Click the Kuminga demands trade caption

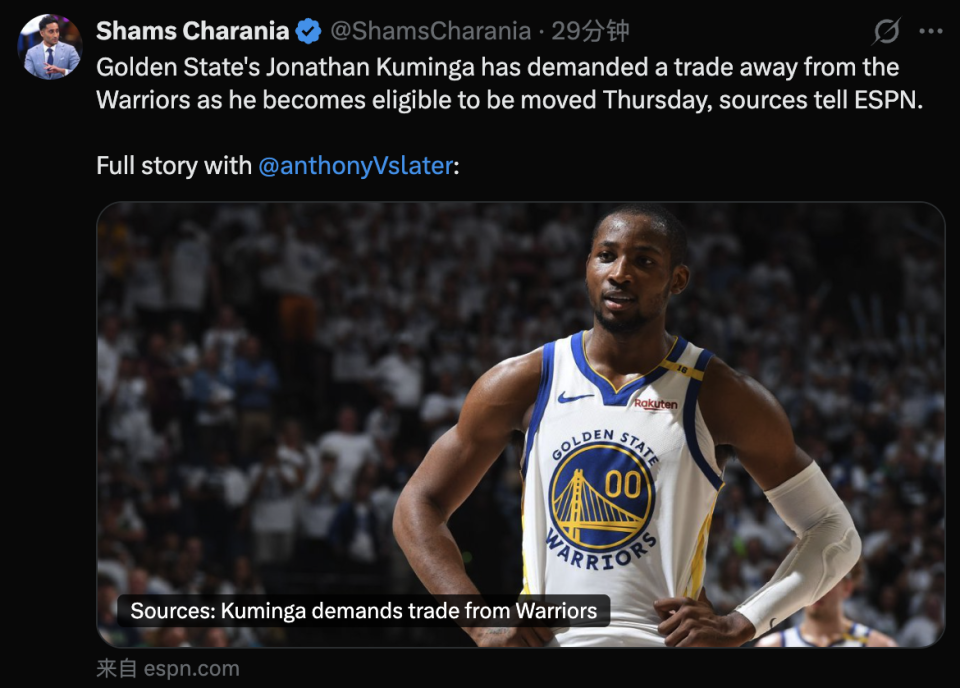363,611
